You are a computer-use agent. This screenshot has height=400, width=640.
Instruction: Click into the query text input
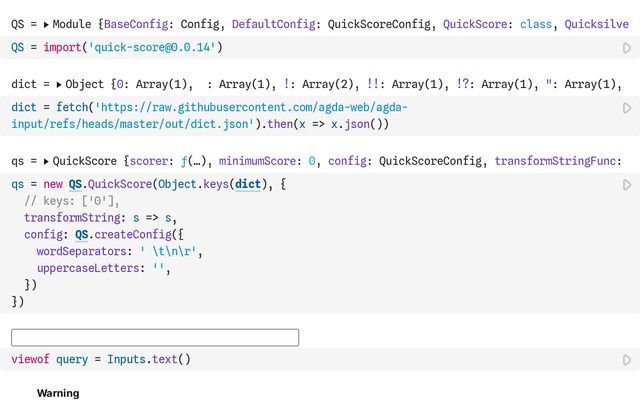[155, 337]
